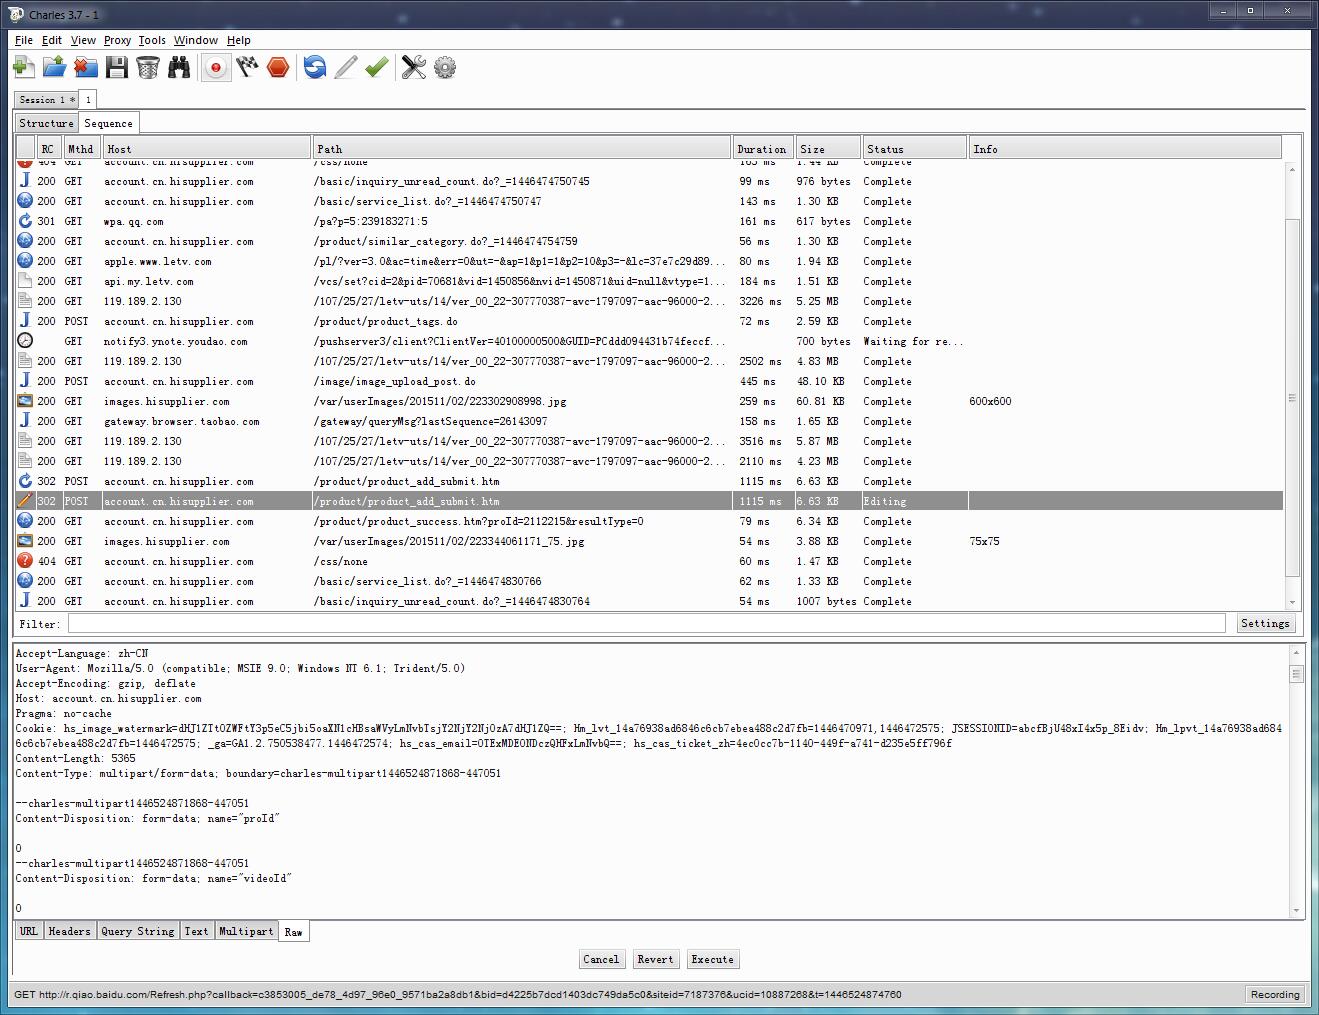This screenshot has height=1015, width=1319.
Task: Click the Revert button
Action: [x=655, y=959]
